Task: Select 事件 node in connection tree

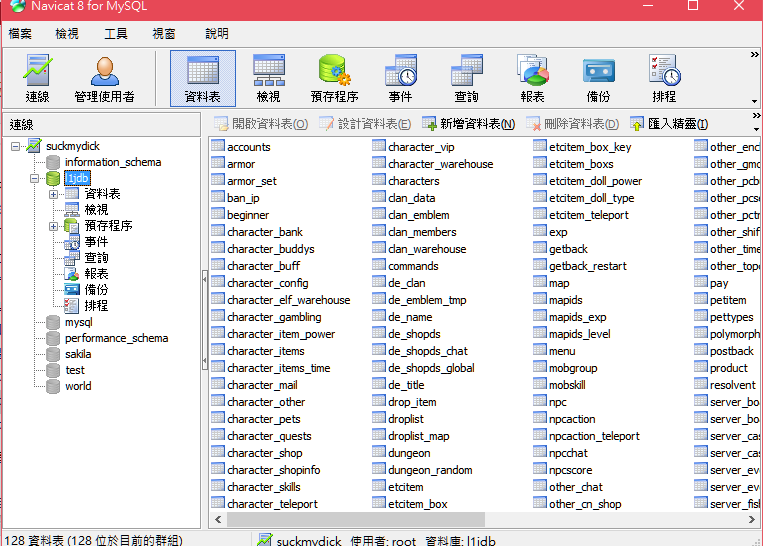Action: [x=96, y=242]
